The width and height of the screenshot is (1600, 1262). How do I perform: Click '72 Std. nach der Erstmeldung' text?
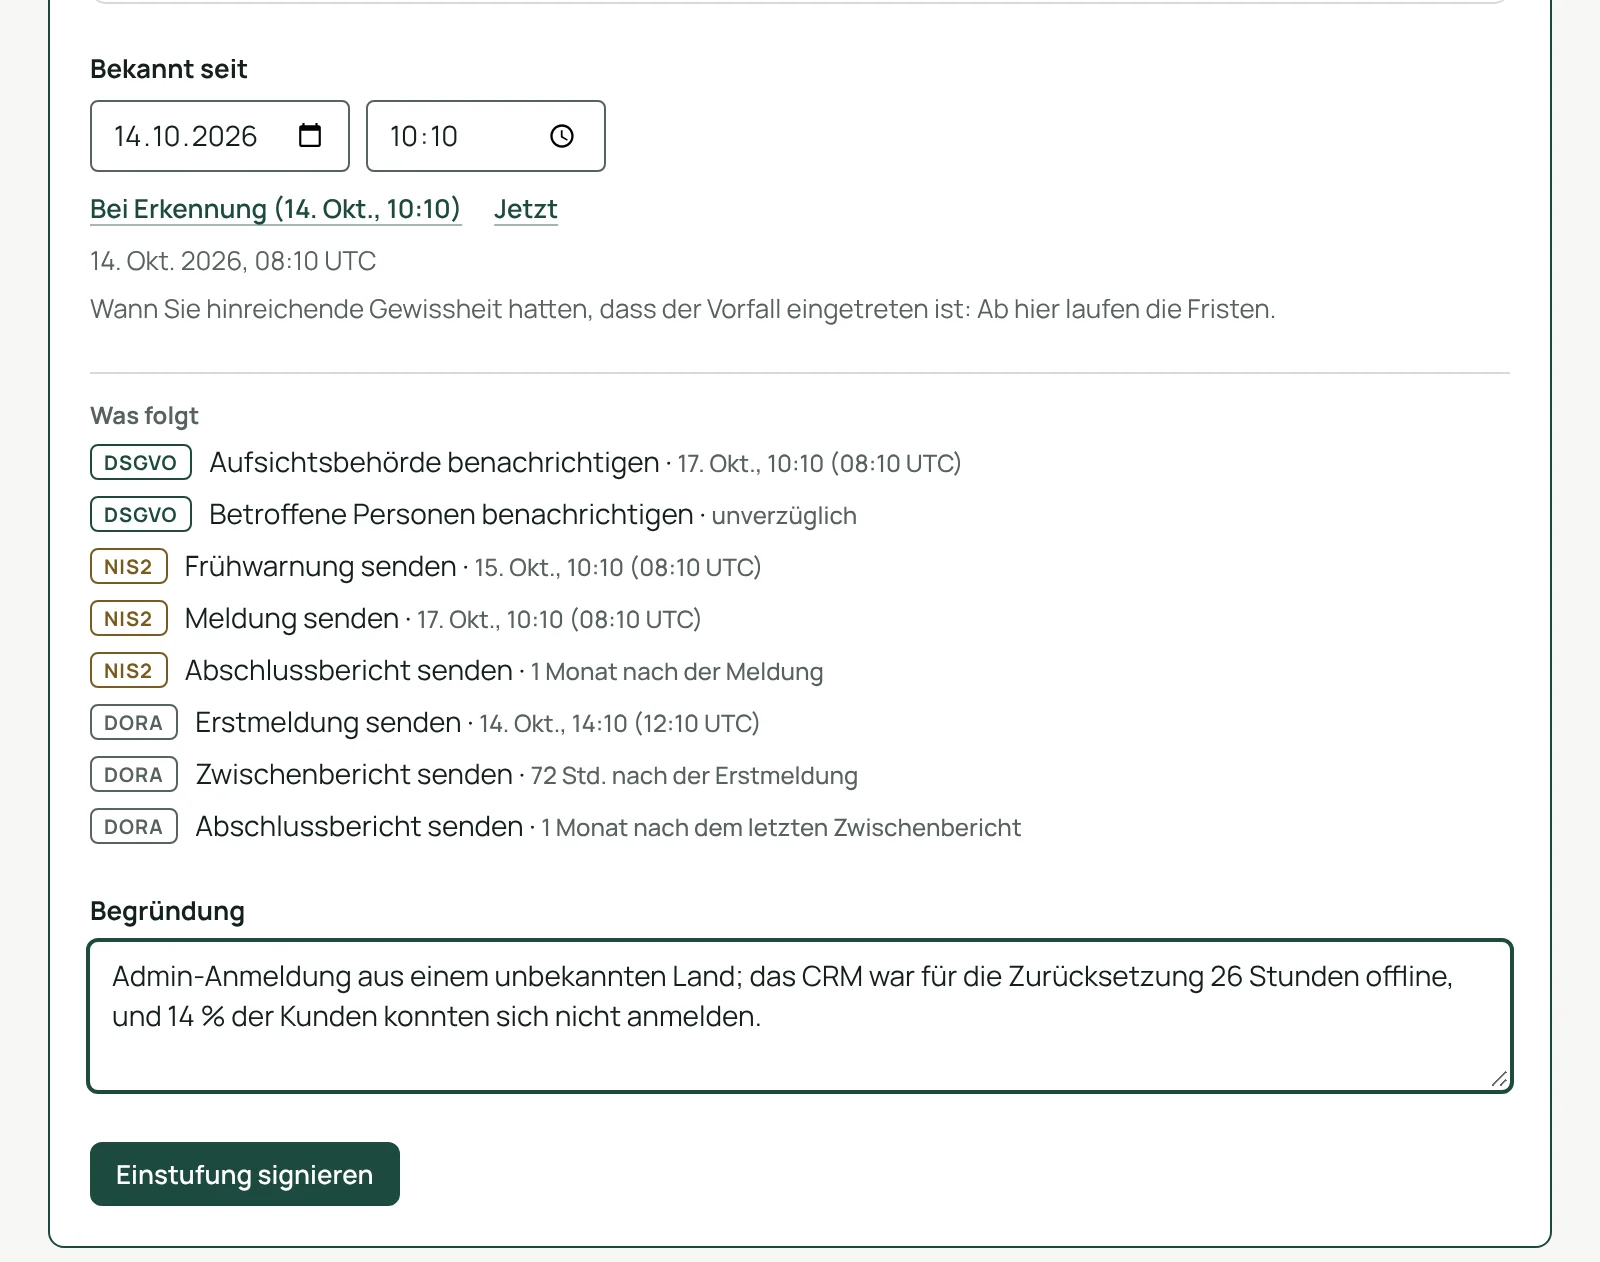(x=694, y=776)
